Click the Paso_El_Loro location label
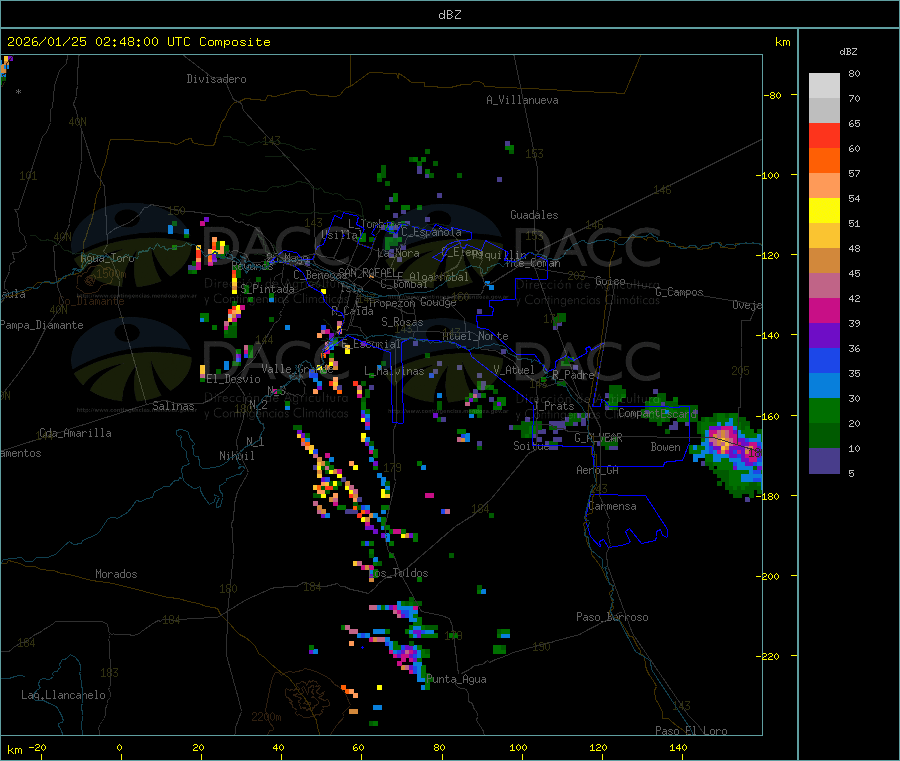This screenshot has width=900, height=761. pos(691,731)
